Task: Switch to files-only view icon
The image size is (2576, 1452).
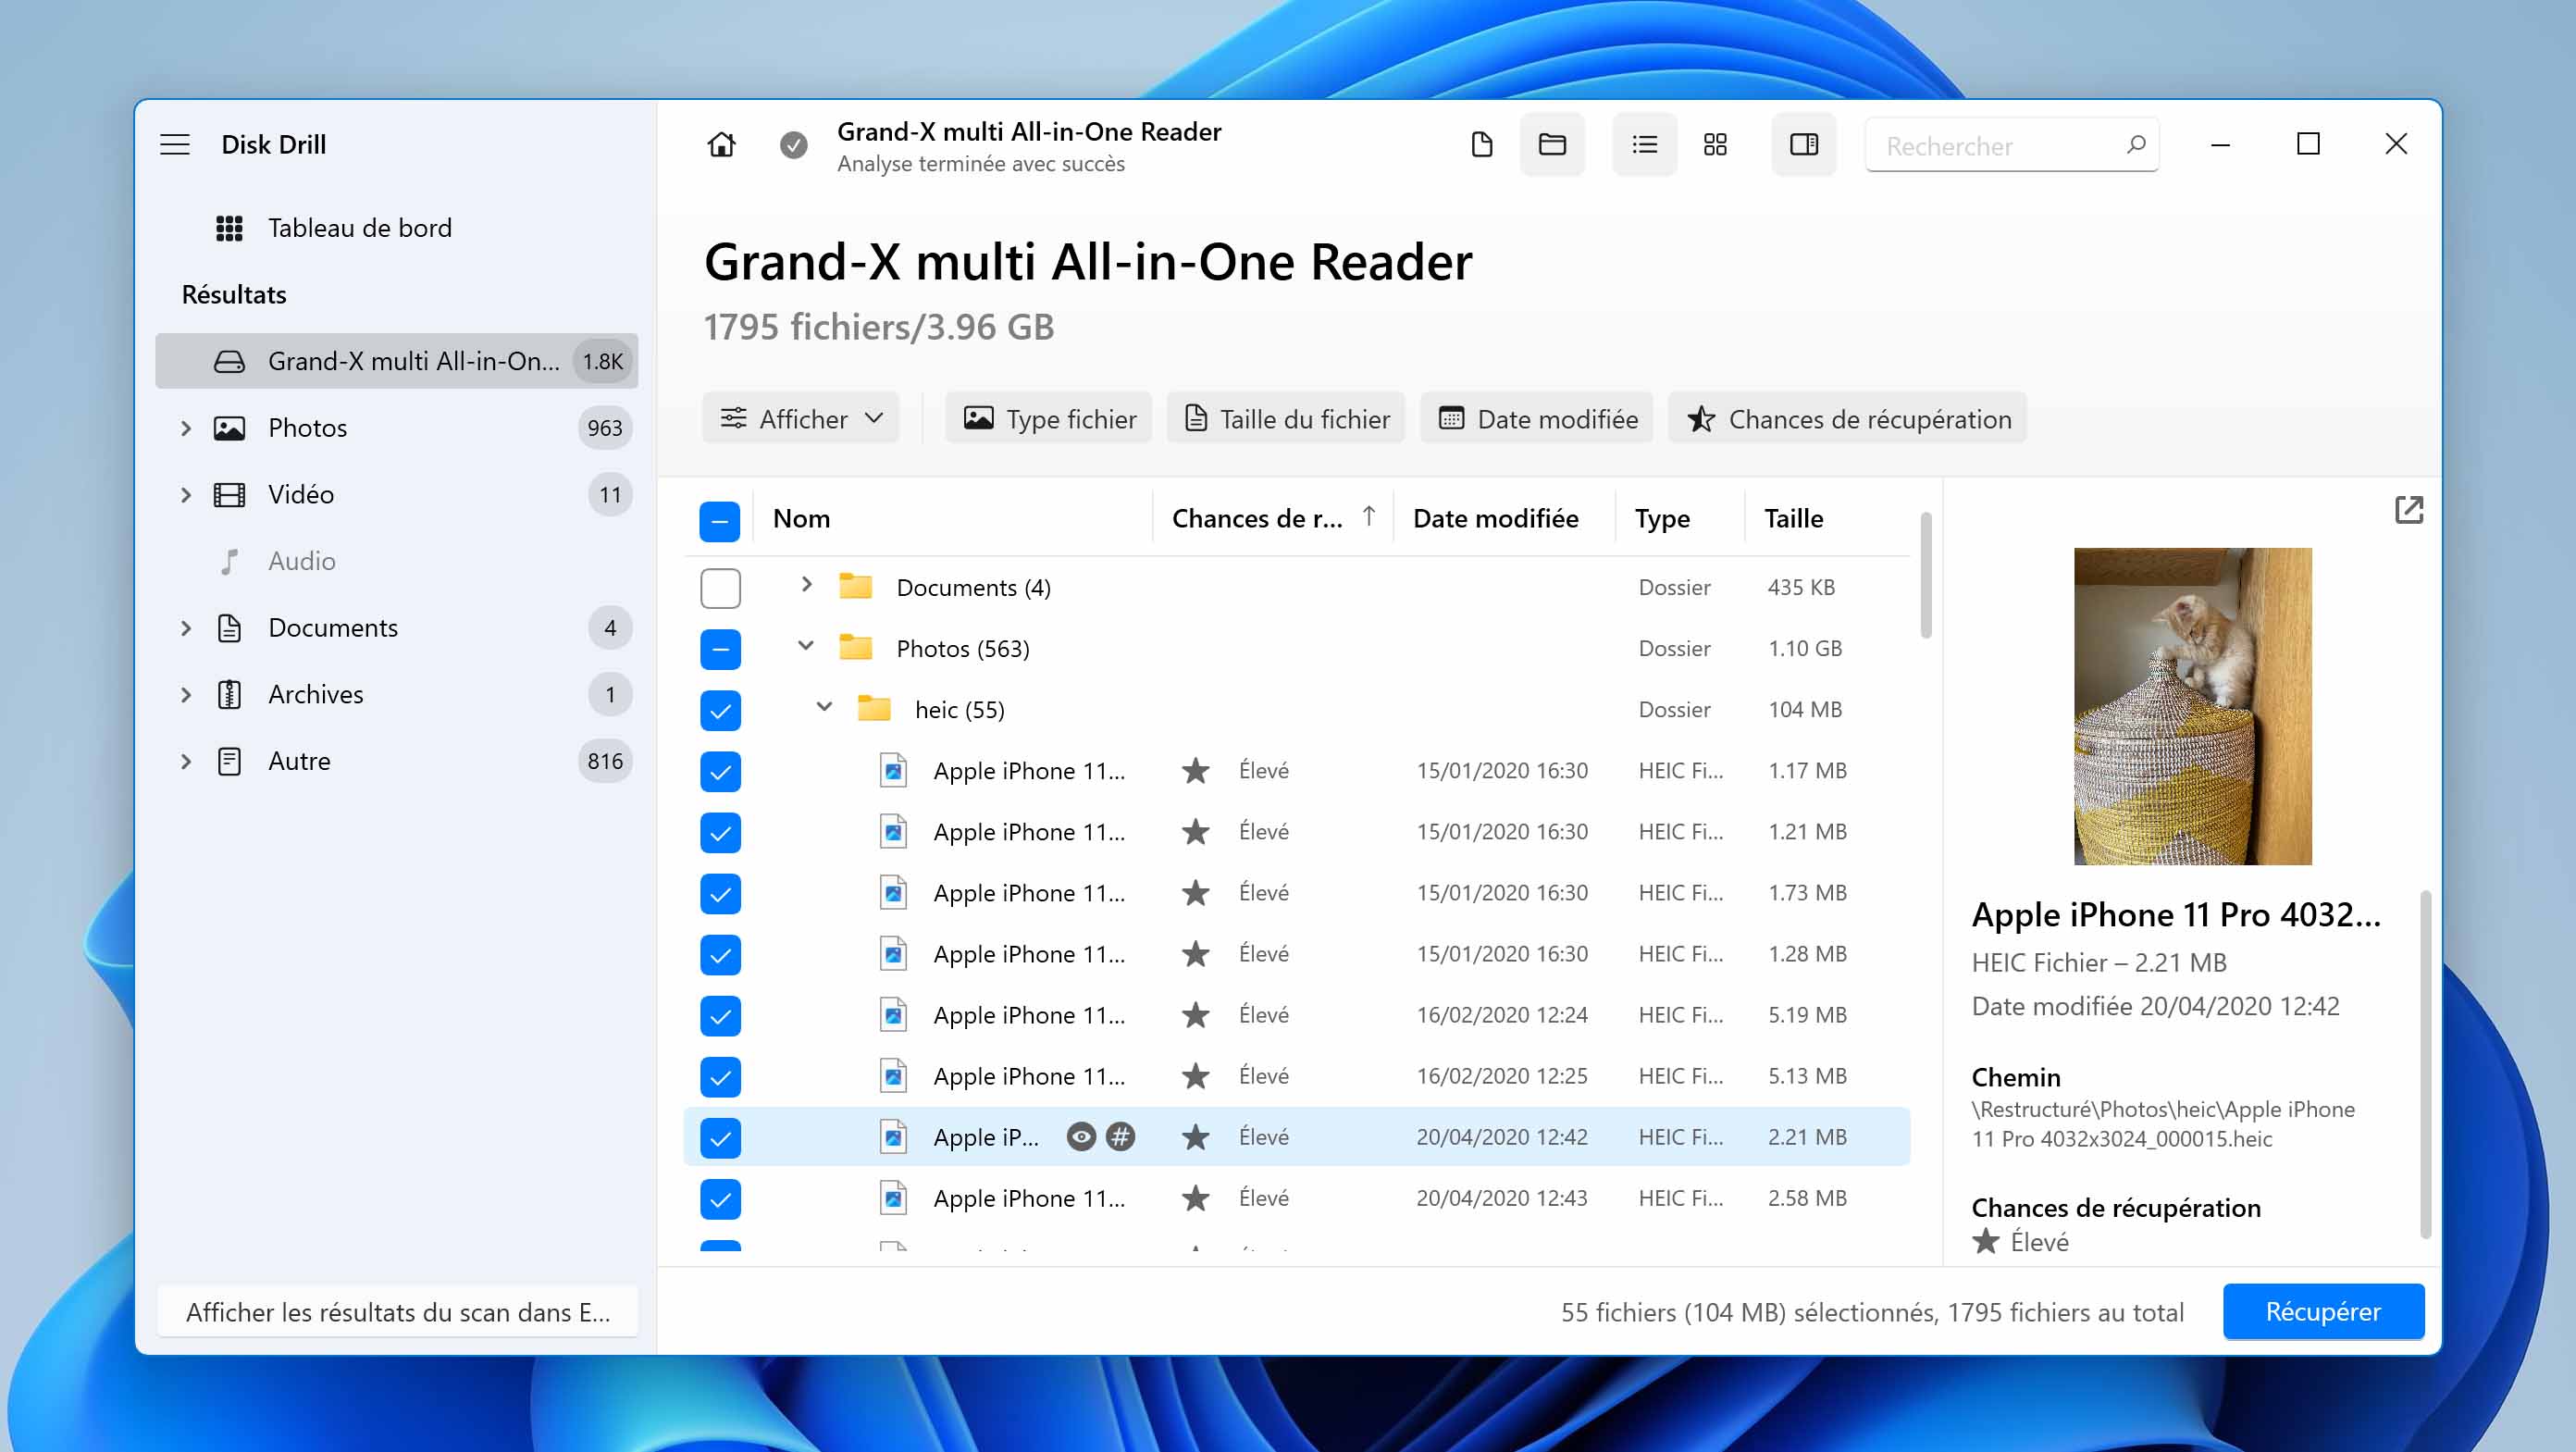Action: click(x=1482, y=145)
